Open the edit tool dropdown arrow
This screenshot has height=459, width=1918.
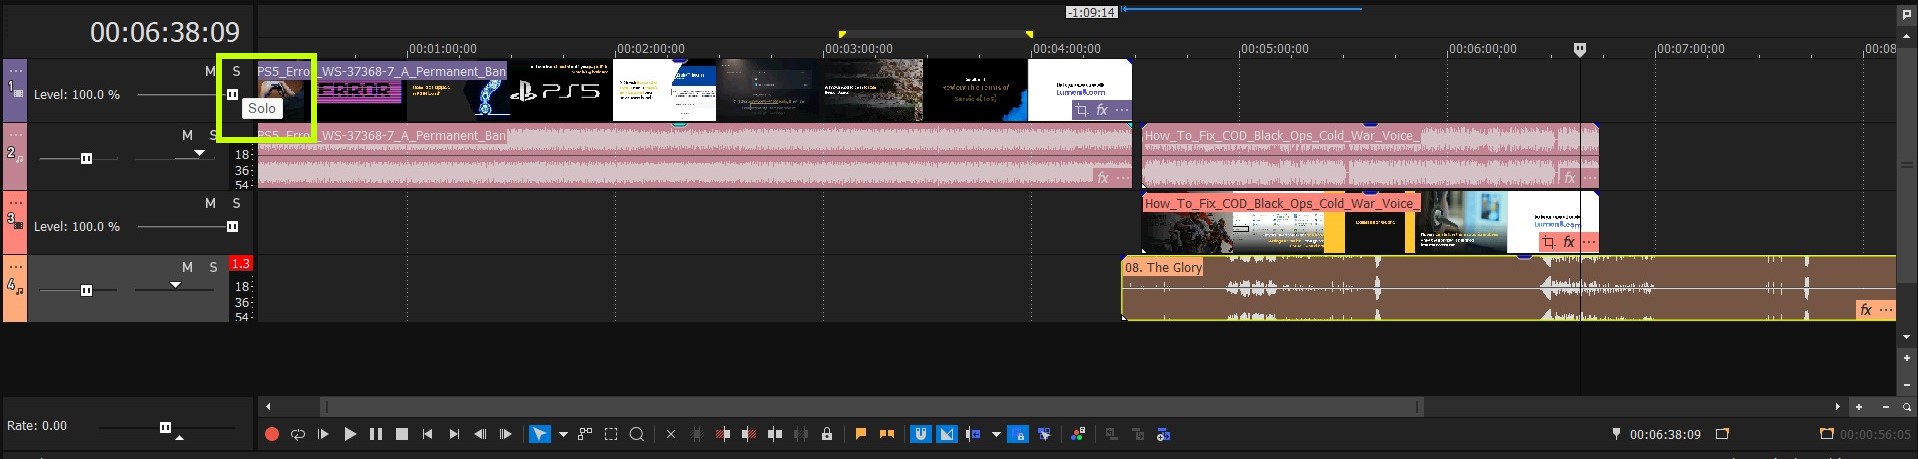pos(563,434)
